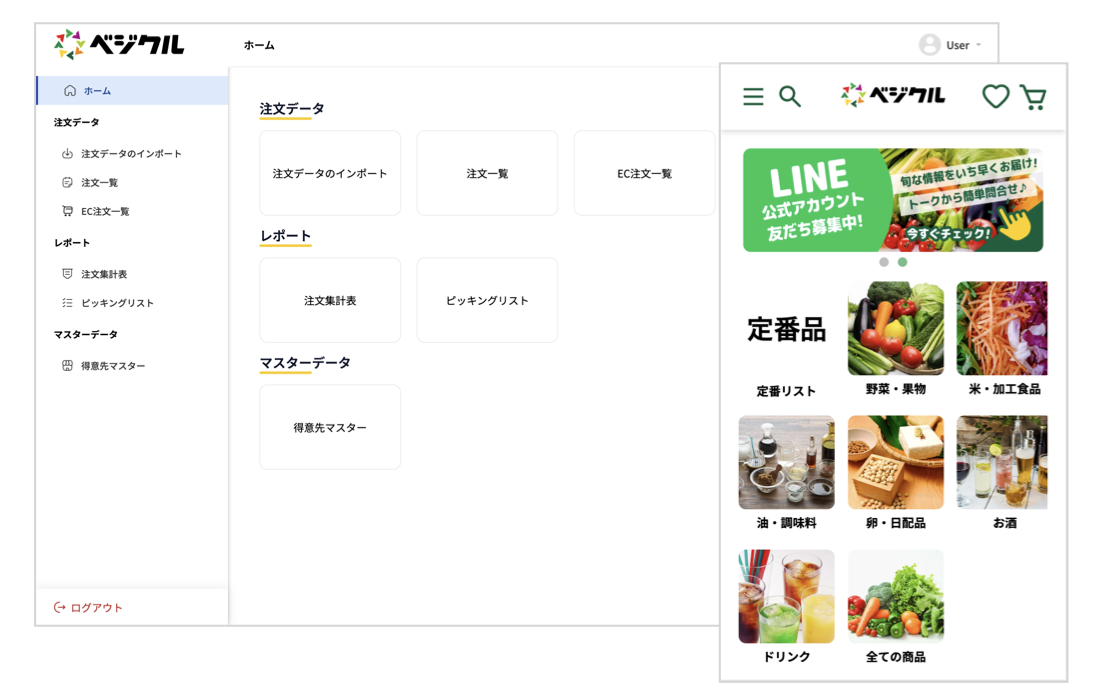Click the ログアウト logout icon in sidebar
The width and height of the screenshot is (1100, 700).
pyautogui.click(x=60, y=607)
